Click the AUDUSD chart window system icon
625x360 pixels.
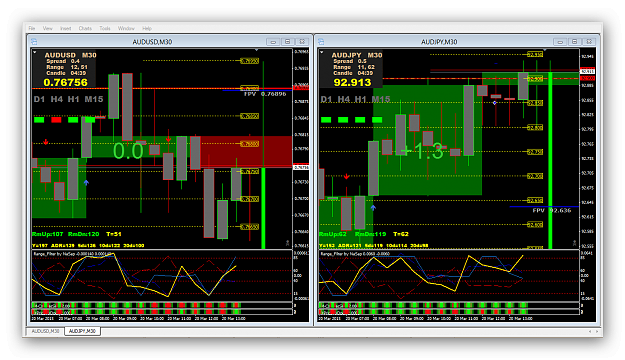coord(34,41)
